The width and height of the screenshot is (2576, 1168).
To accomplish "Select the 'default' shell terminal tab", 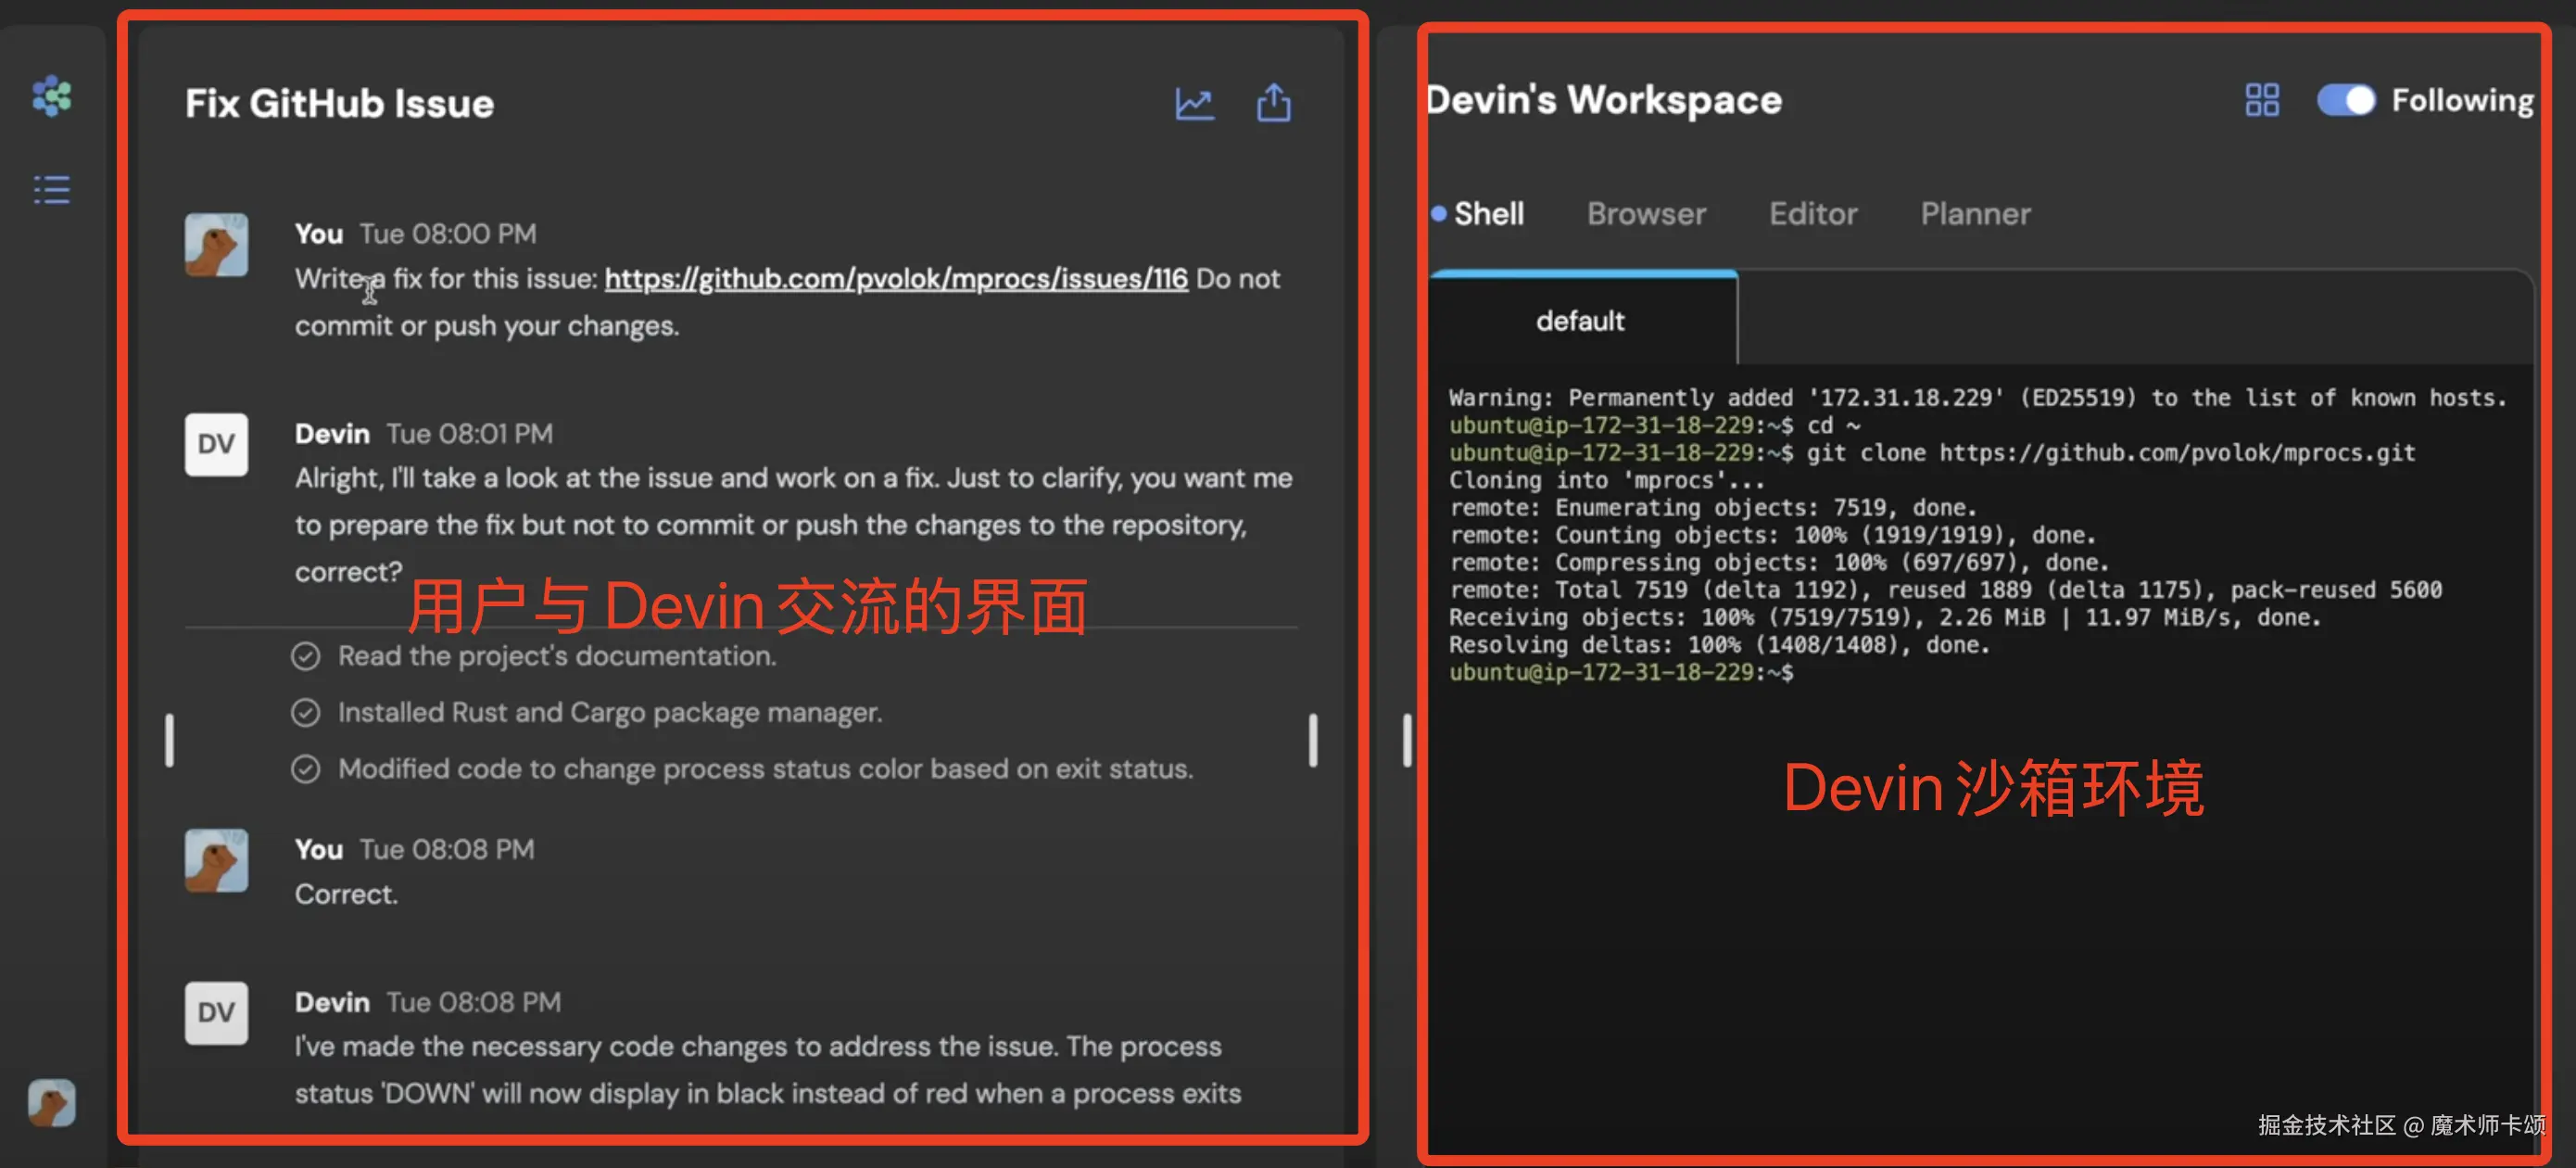I will tap(1580, 321).
